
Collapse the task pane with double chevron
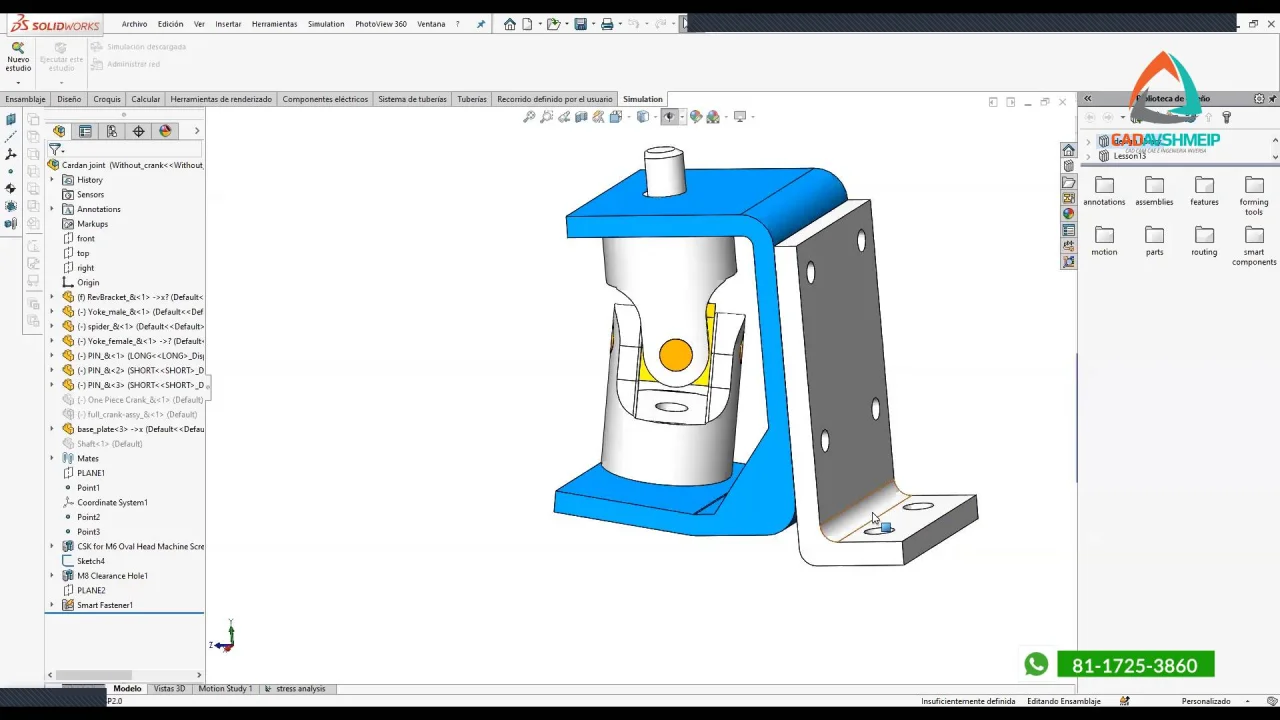click(x=1088, y=99)
